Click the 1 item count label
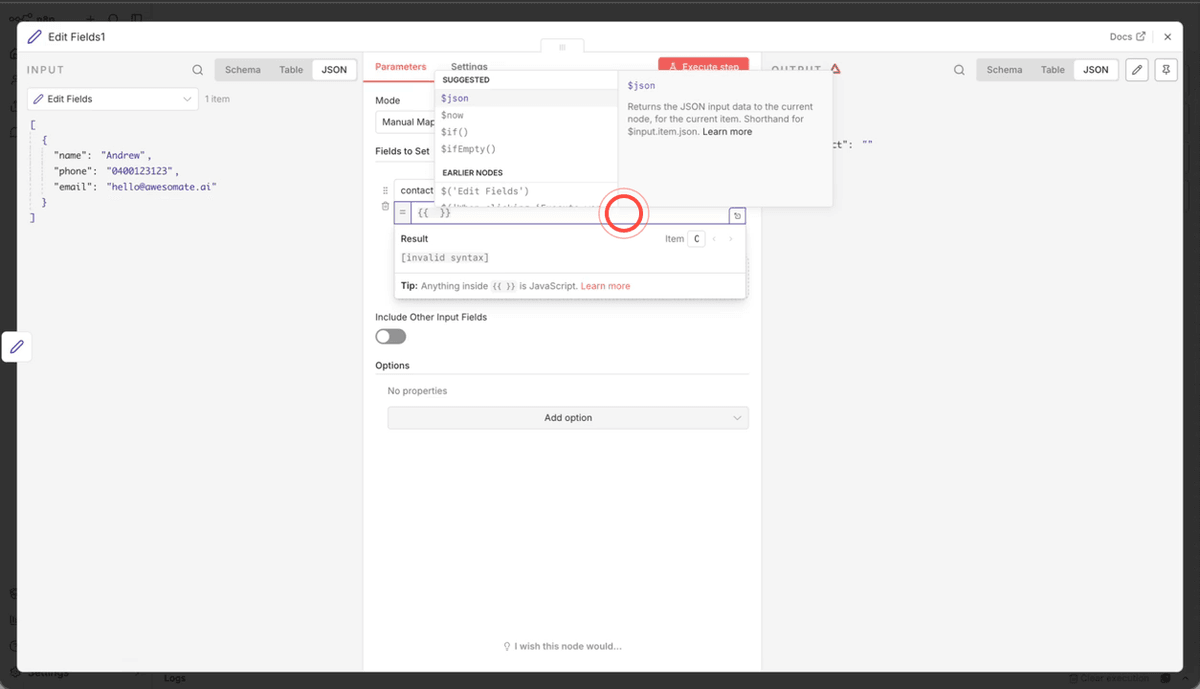The height and width of the screenshot is (689, 1200). (x=217, y=99)
